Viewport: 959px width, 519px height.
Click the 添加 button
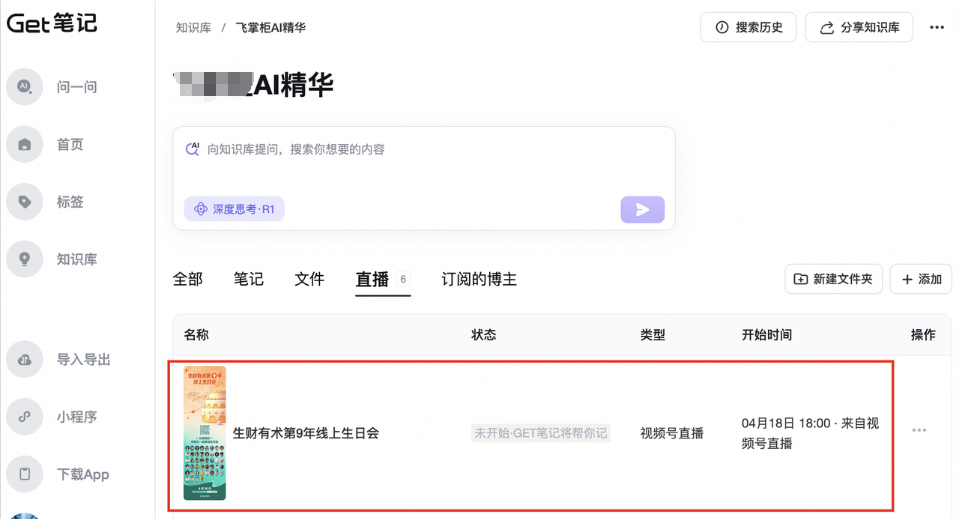pos(921,279)
